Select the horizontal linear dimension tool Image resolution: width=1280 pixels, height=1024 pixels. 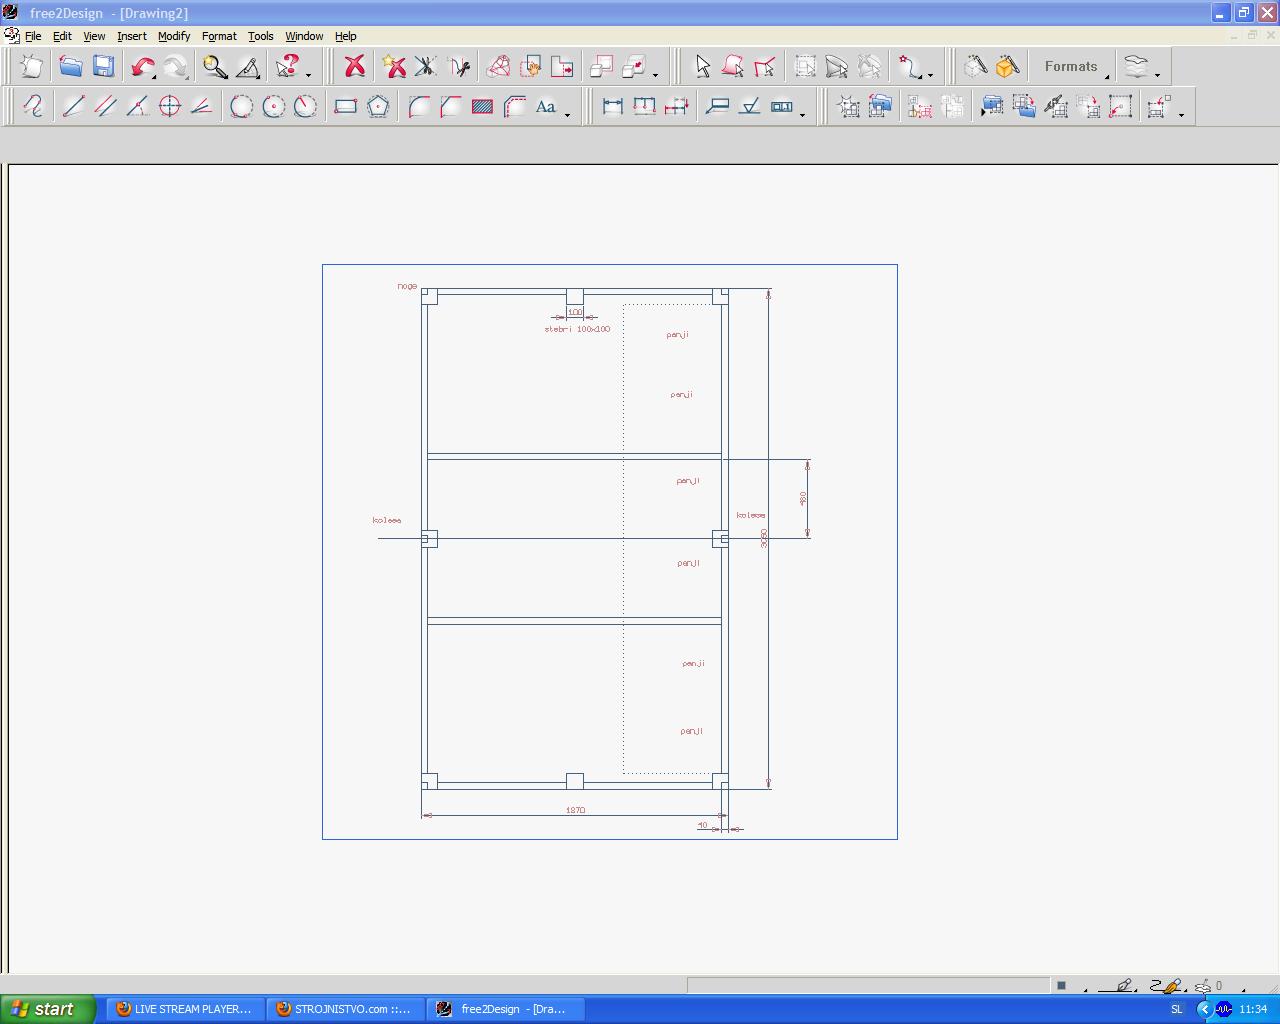pos(612,106)
